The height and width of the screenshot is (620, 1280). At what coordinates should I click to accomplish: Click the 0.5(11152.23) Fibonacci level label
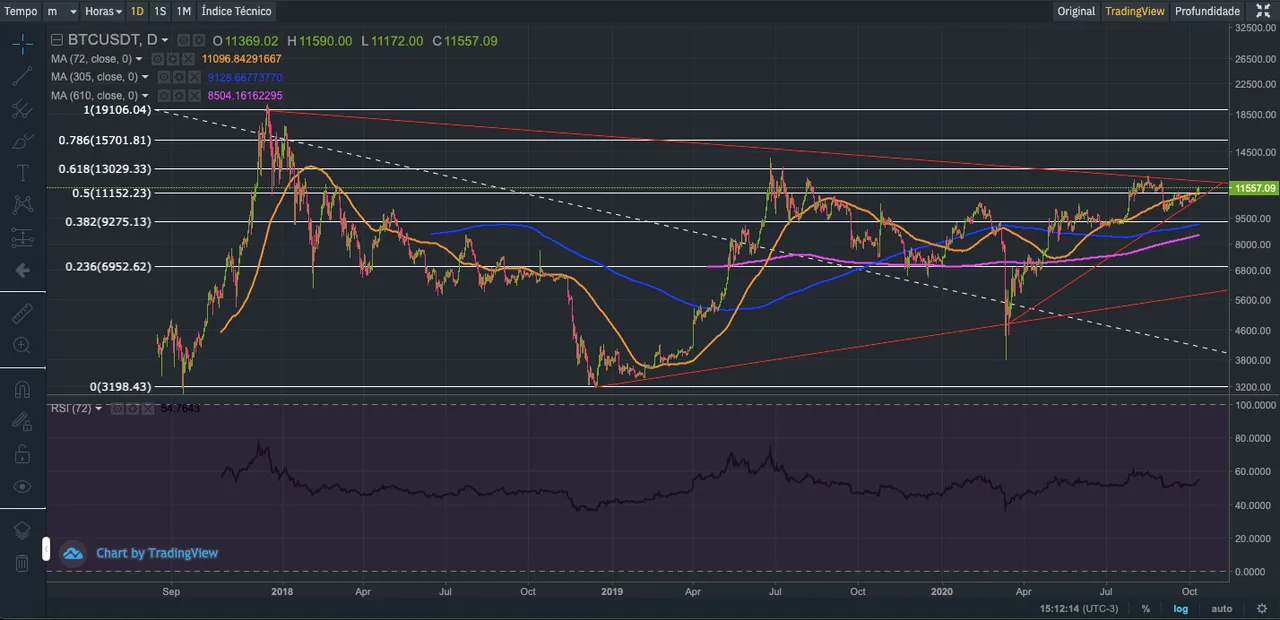pyautogui.click(x=112, y=193)
